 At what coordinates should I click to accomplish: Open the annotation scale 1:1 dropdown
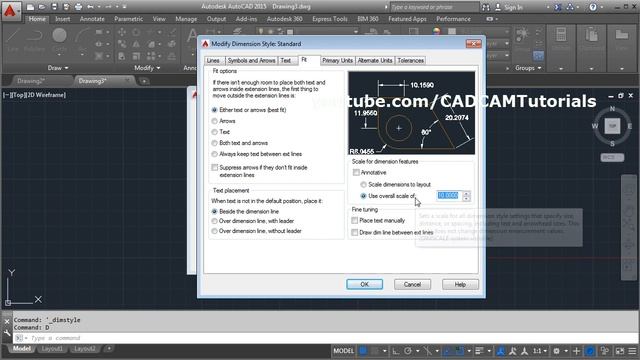(540, 351)
